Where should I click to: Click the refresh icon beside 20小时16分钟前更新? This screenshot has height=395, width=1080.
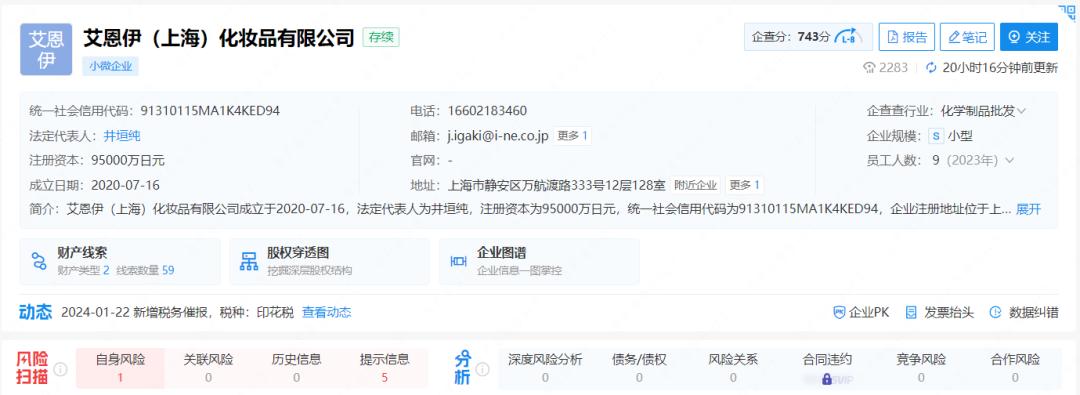coord(931,68)
